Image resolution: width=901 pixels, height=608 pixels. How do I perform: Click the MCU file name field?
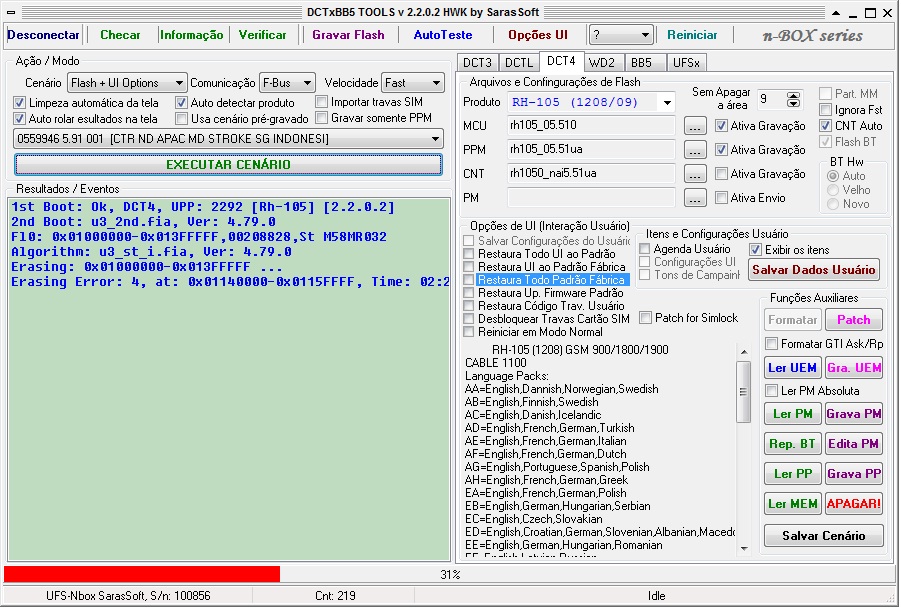(x=591, y=125)
